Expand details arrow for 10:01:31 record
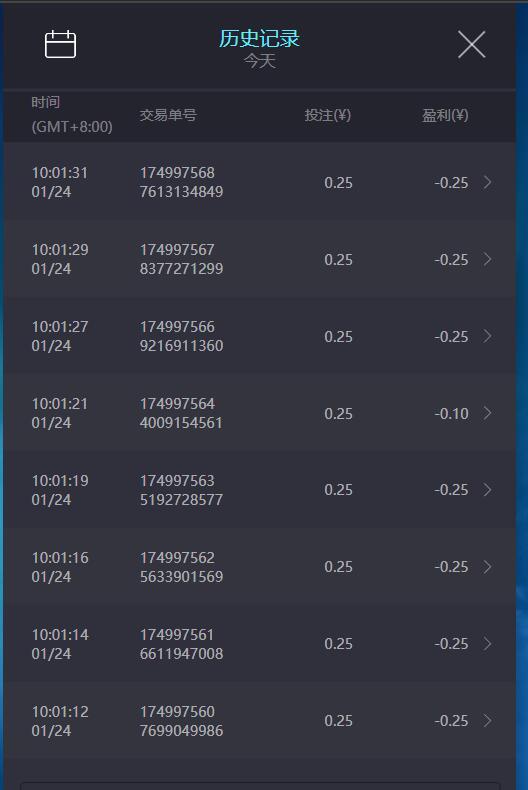 coord(487,182)
